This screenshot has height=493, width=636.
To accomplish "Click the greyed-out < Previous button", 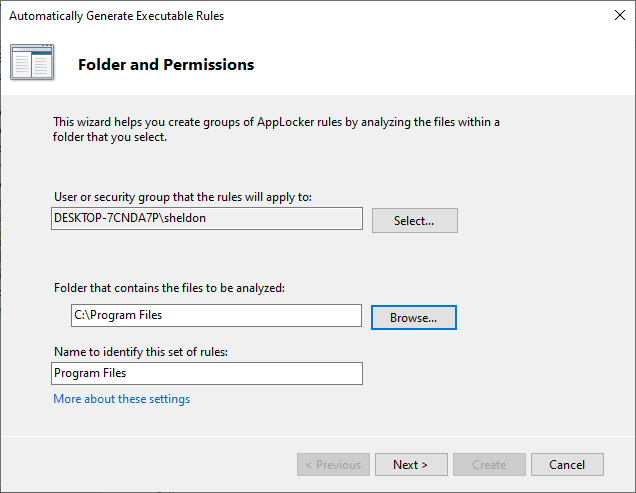I will click(x=333, y=464).
